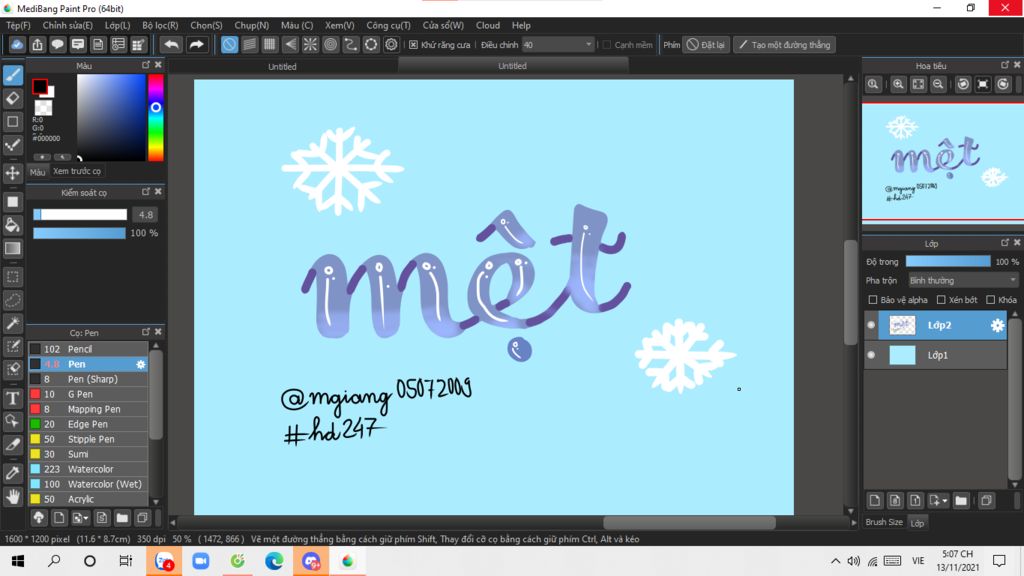The image size is (1024, 576).
Task: Select the Text tool
Action: tap(12, 398)
